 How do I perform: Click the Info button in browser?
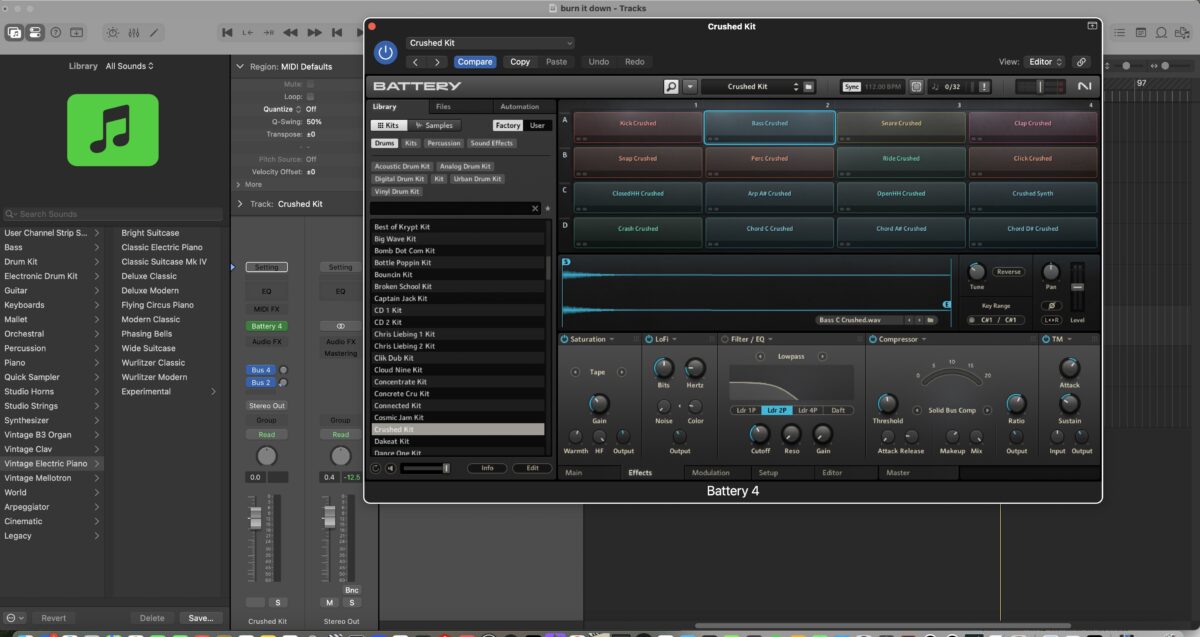(487, 468)
